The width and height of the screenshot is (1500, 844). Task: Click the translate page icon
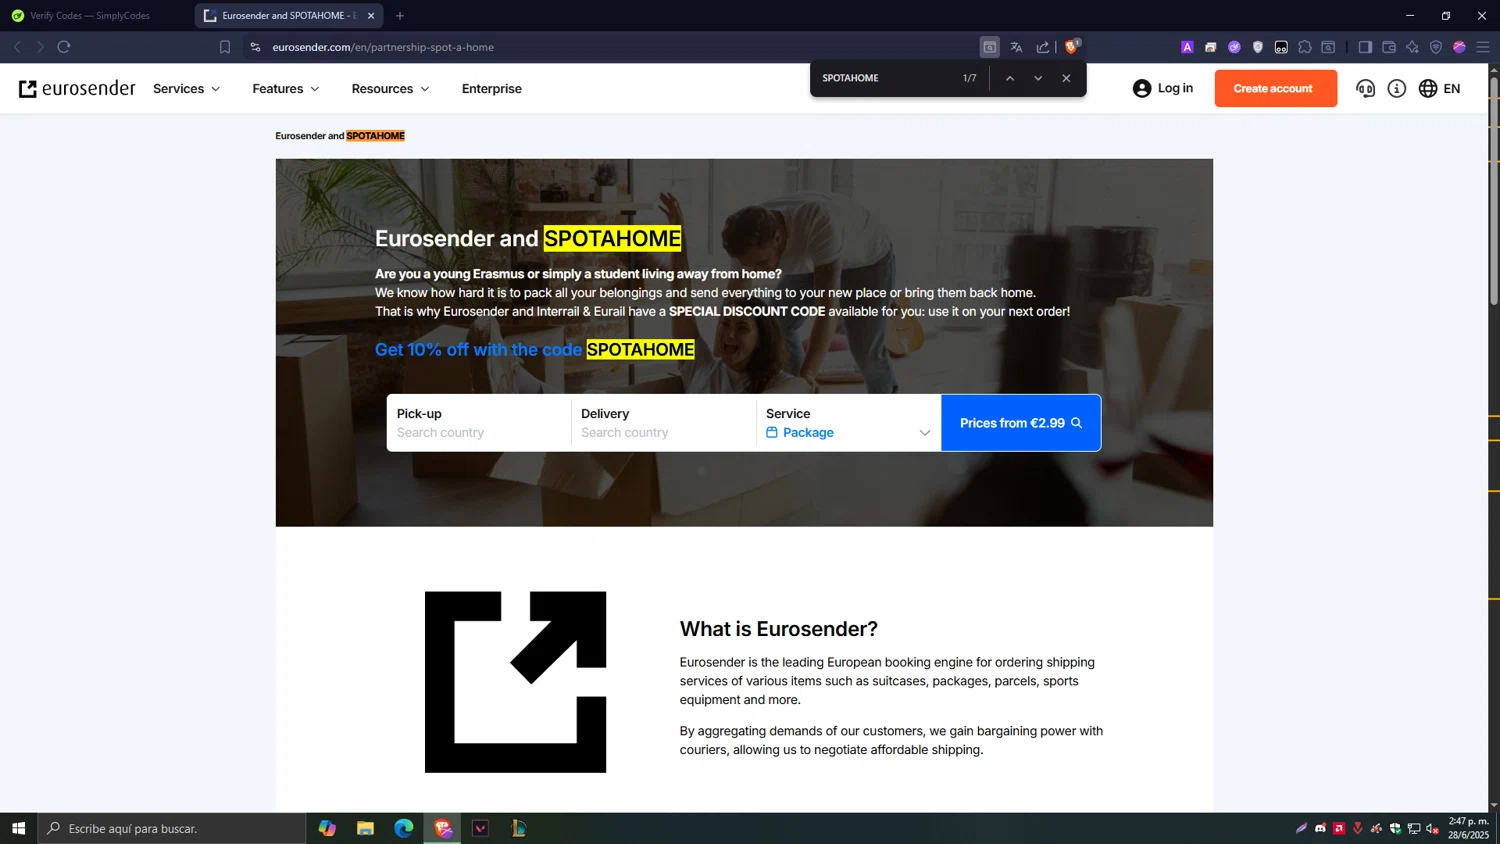1016,47
